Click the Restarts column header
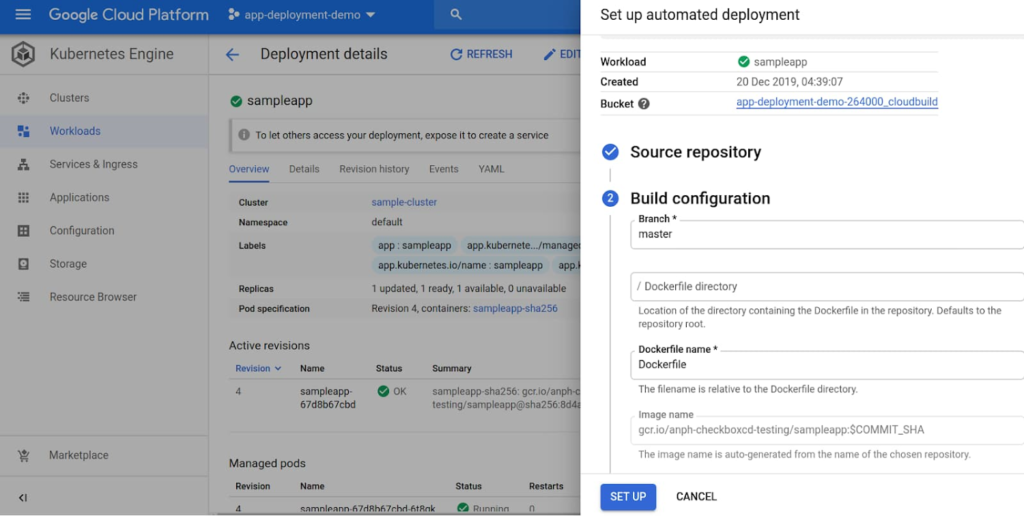Viewport: 1024px width, 516px height. tap(546, 486)
